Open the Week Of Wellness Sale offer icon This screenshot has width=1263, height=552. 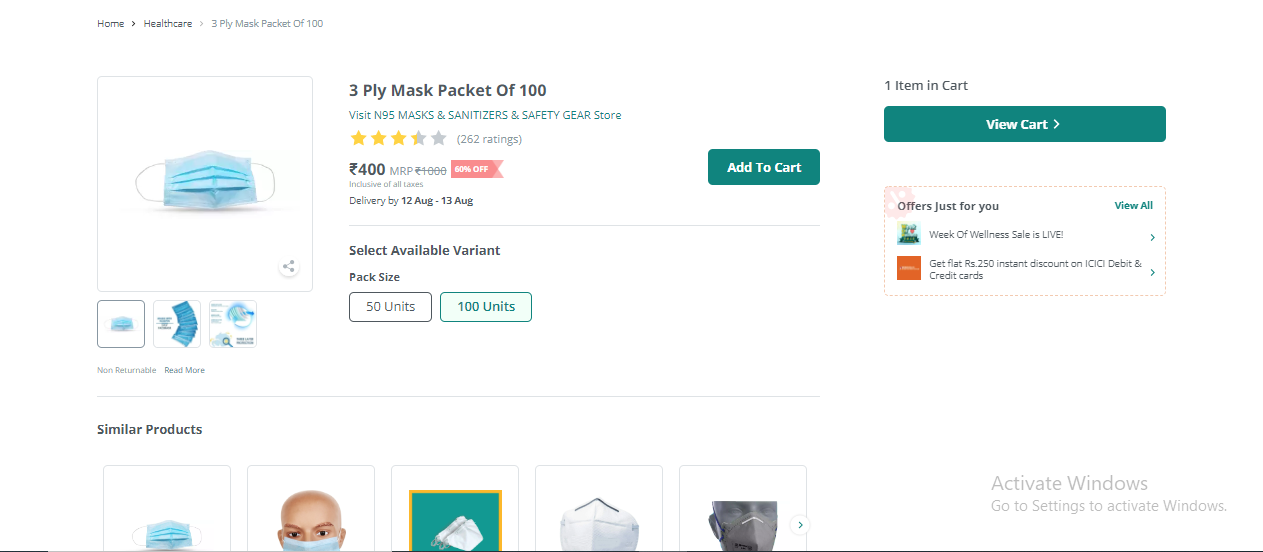pyautogui.click(x=908, y=235)
